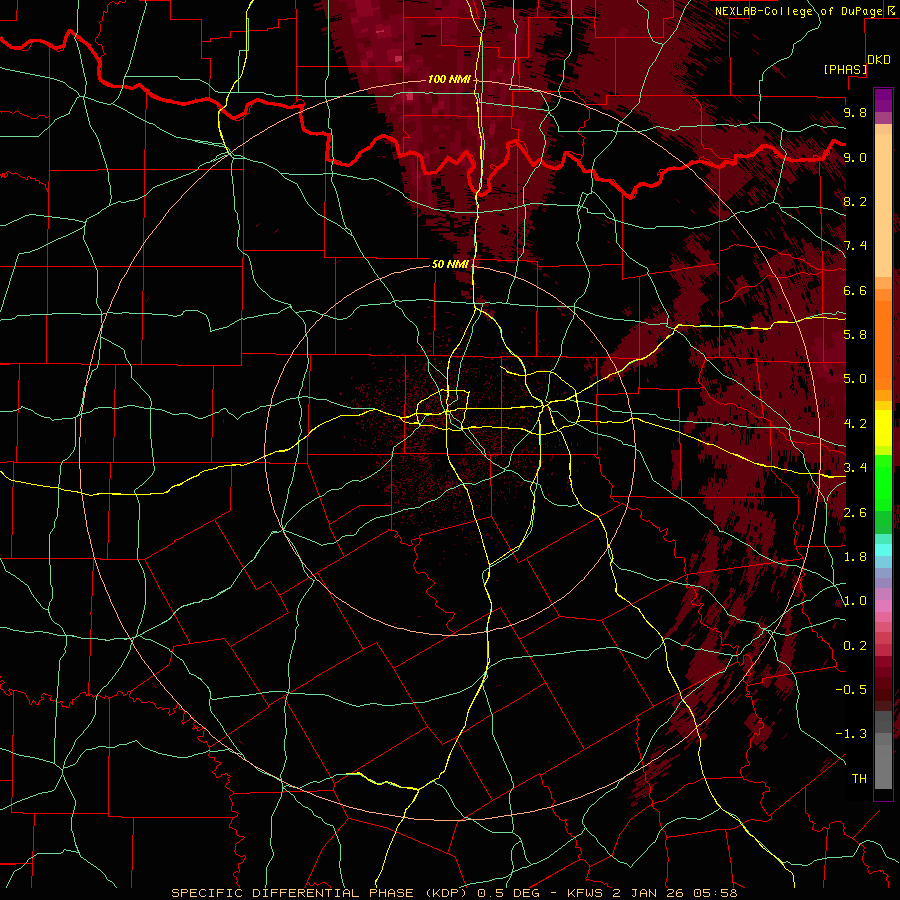Viewport: 900px width, 900px height.
Task: Select the 3.4 value on color scale
Action: (855, 468)
